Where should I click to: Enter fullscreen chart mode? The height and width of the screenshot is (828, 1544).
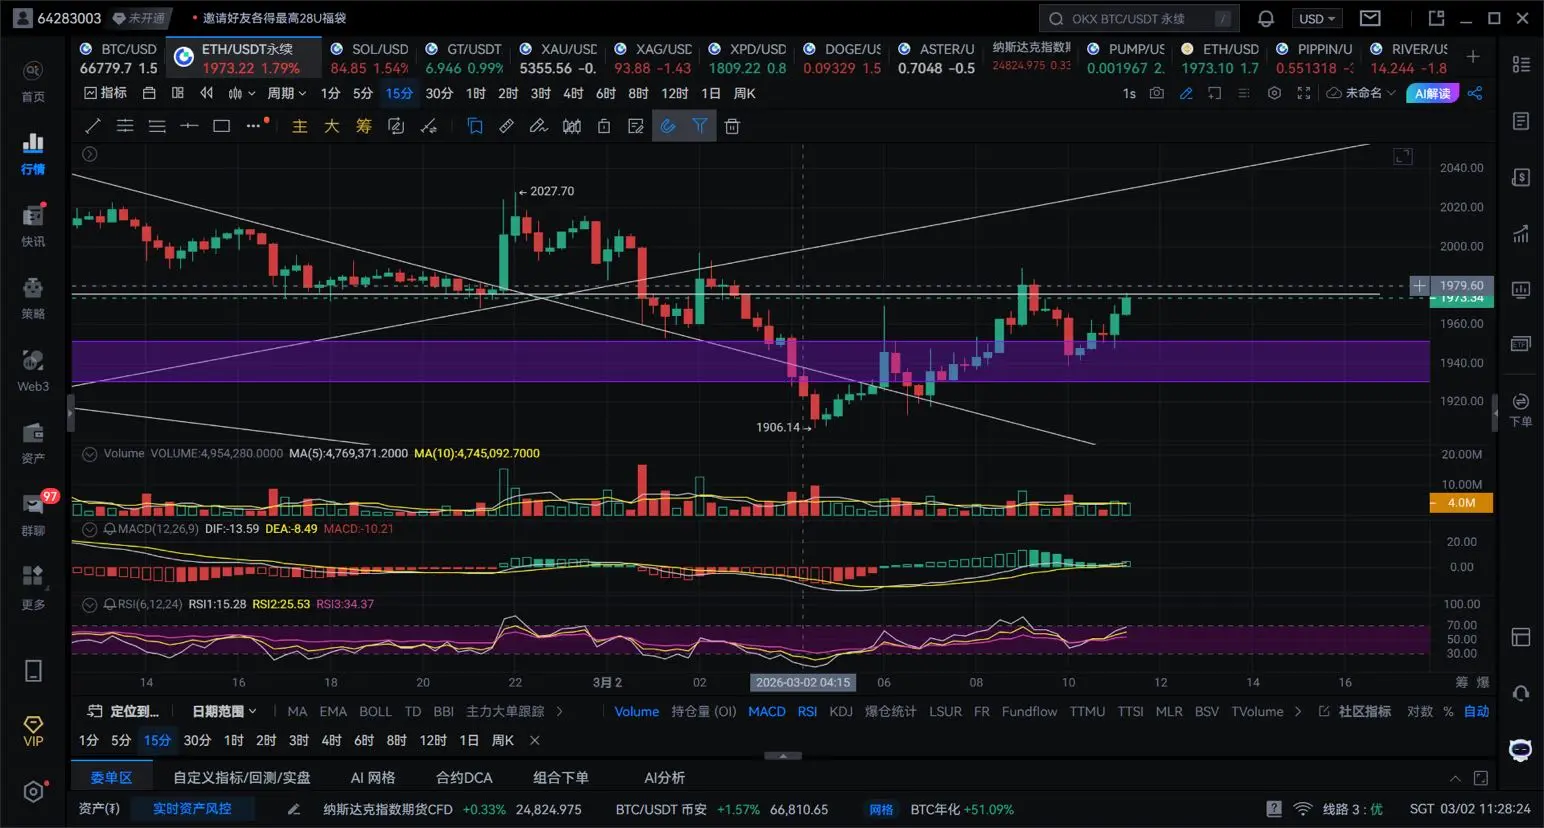coord(1304,93)
